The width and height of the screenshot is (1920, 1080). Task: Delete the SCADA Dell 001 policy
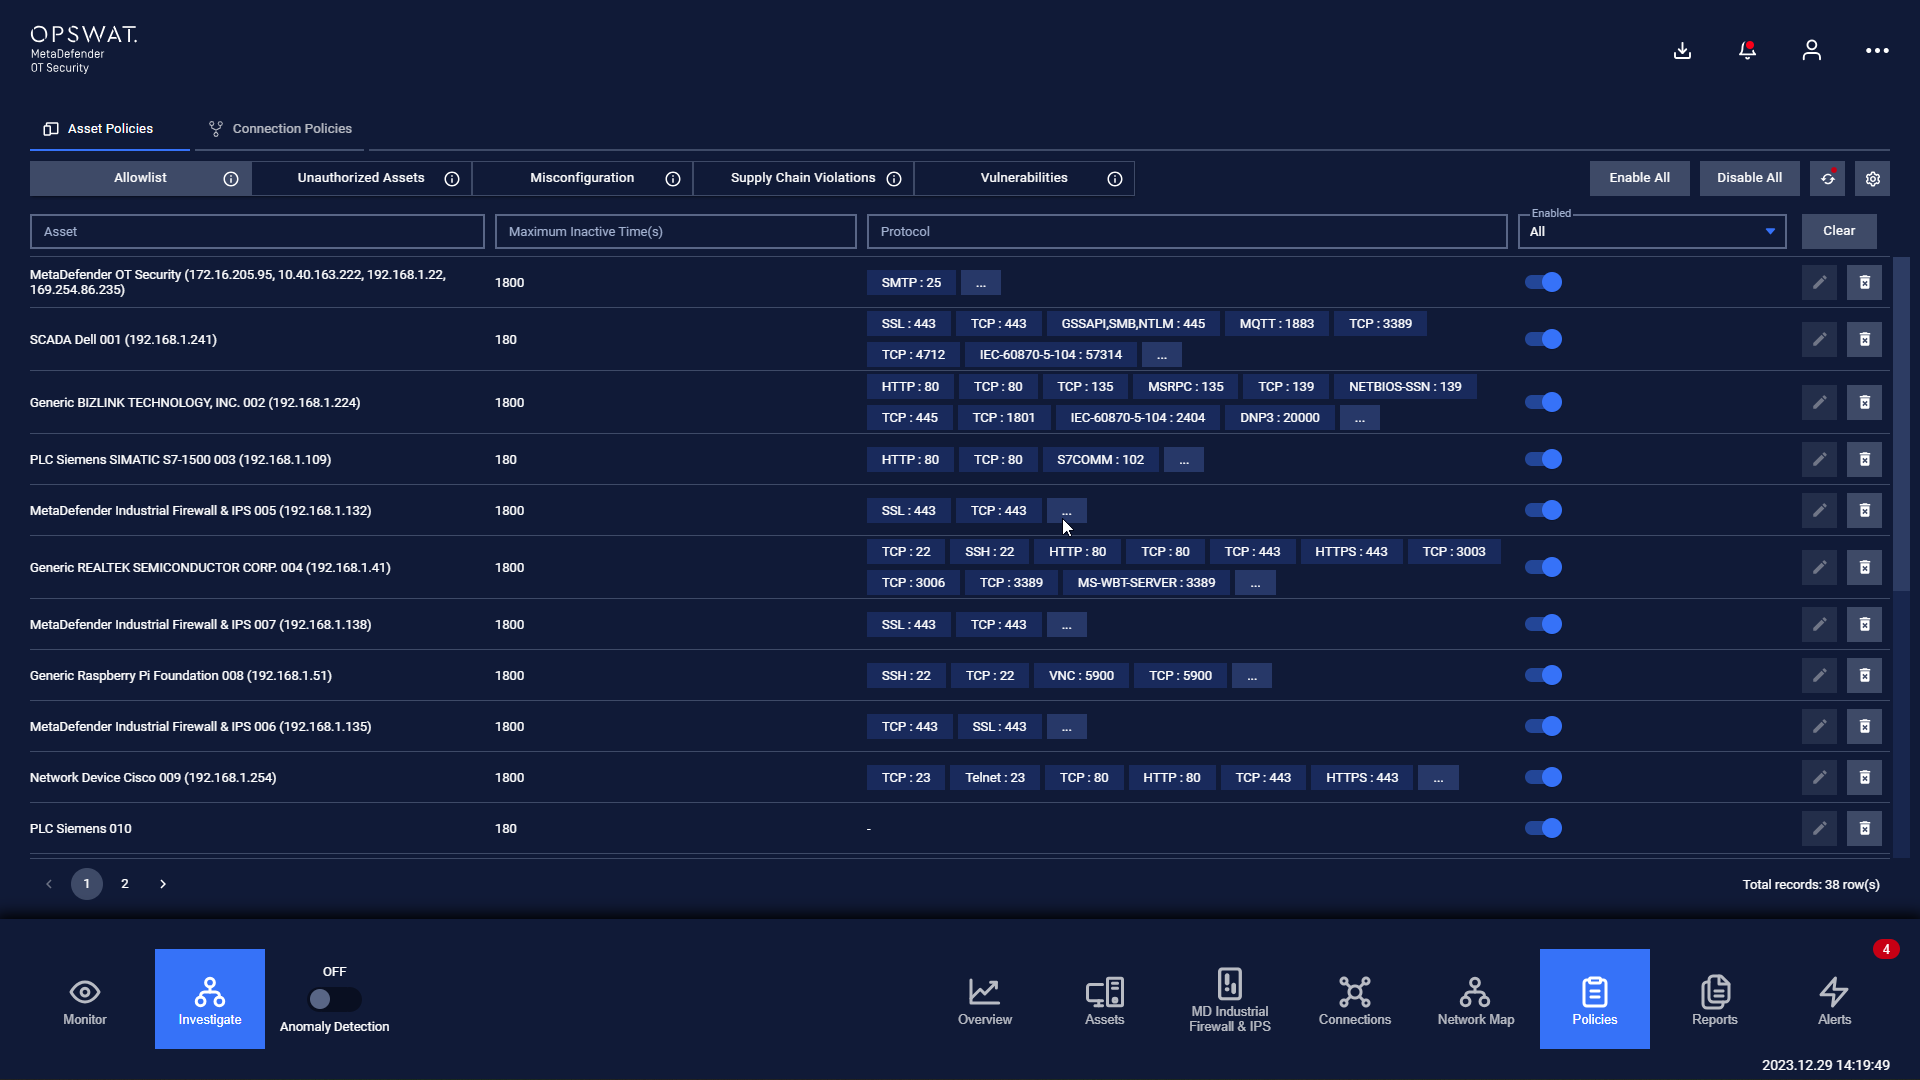[x=1864, y=339]
